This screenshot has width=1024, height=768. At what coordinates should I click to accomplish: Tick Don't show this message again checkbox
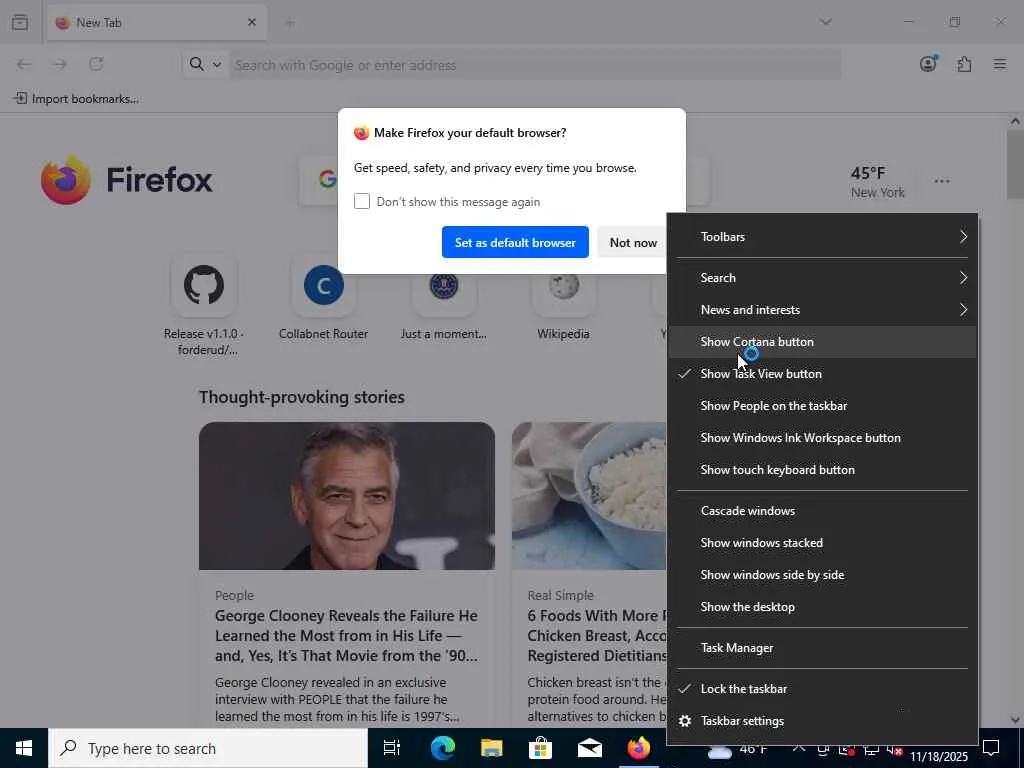[362, 201]
